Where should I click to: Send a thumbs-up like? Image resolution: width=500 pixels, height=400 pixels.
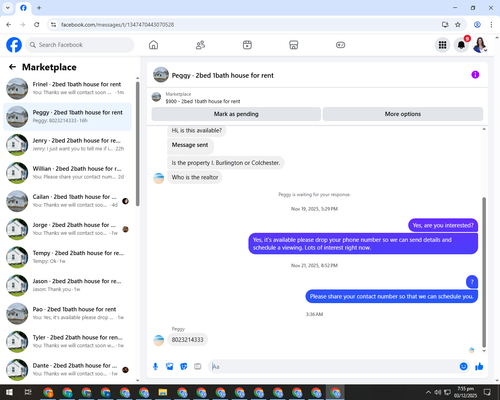pyautogui.click(x=479, y=367)
